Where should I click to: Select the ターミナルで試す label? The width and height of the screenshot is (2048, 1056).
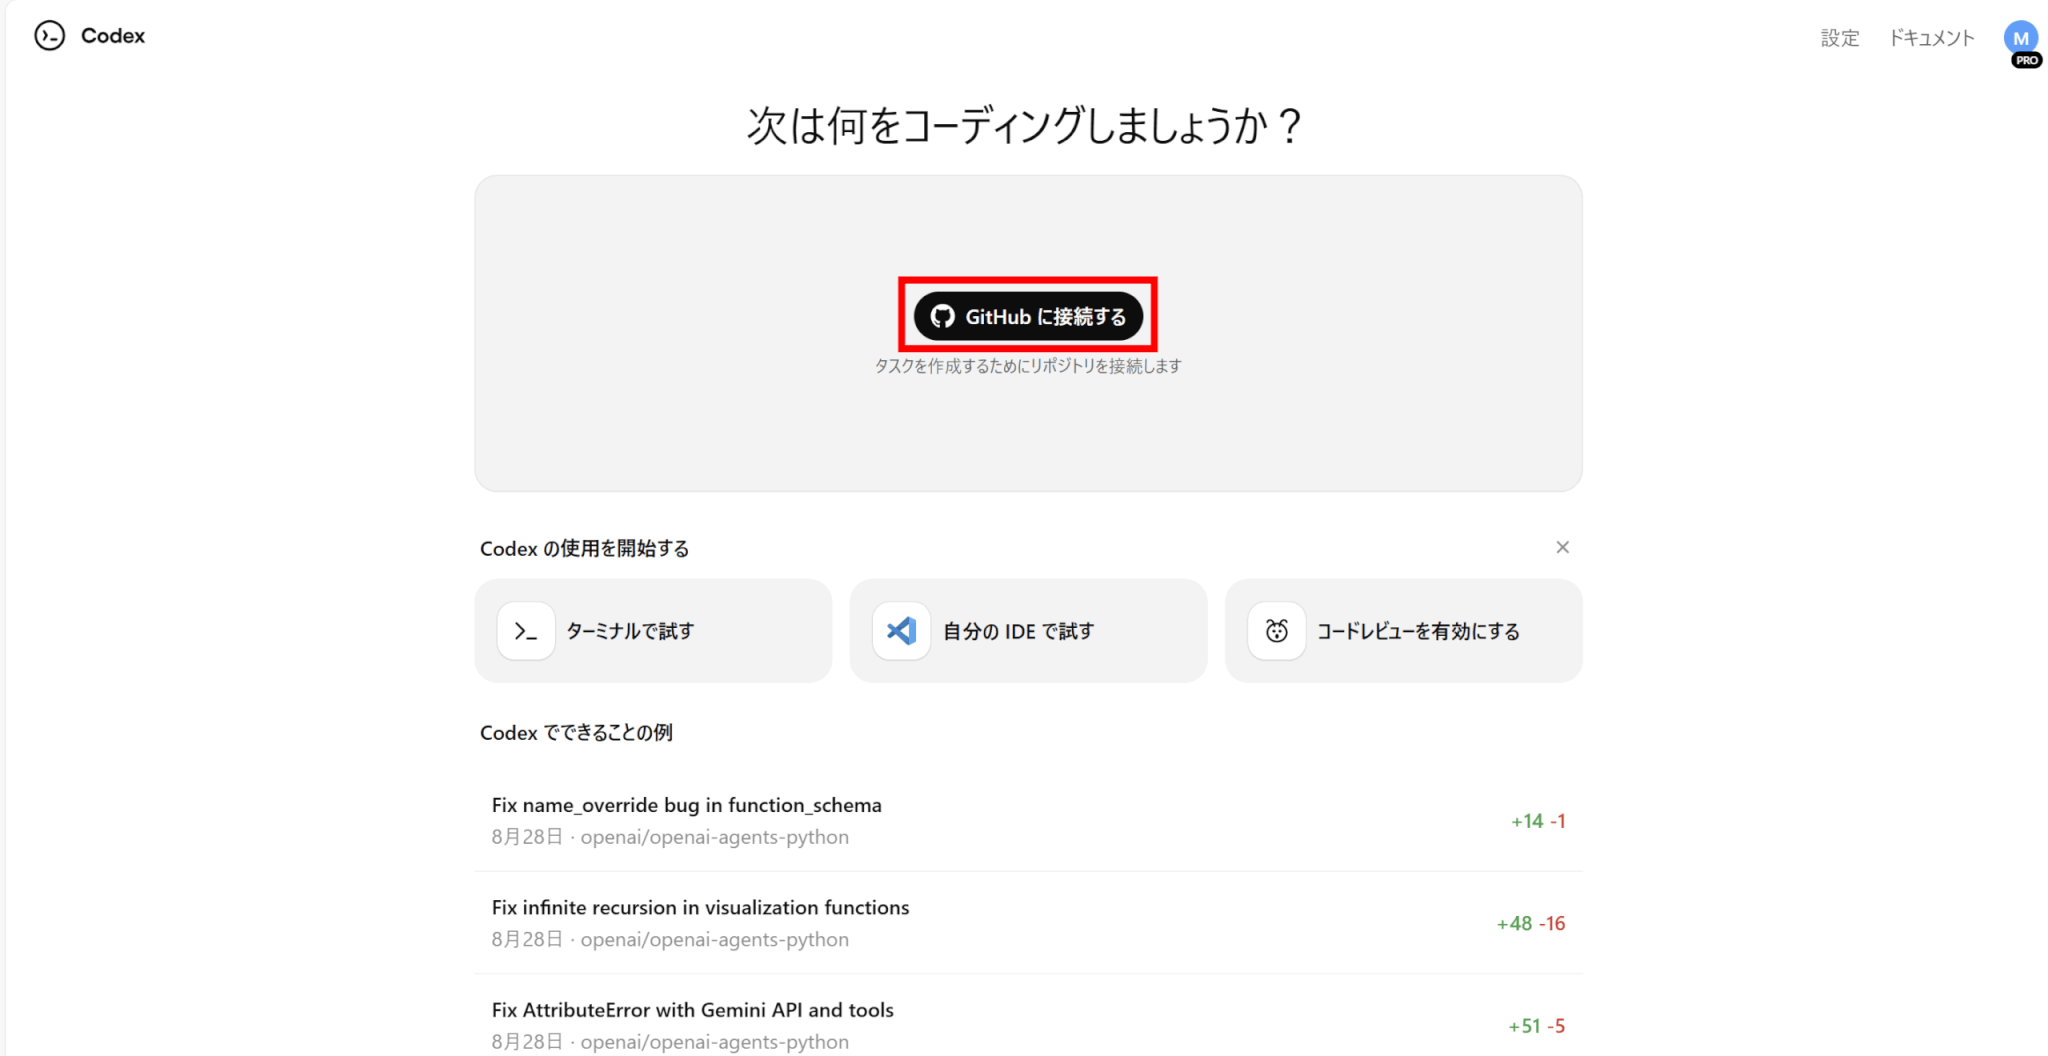click(630, 631)
